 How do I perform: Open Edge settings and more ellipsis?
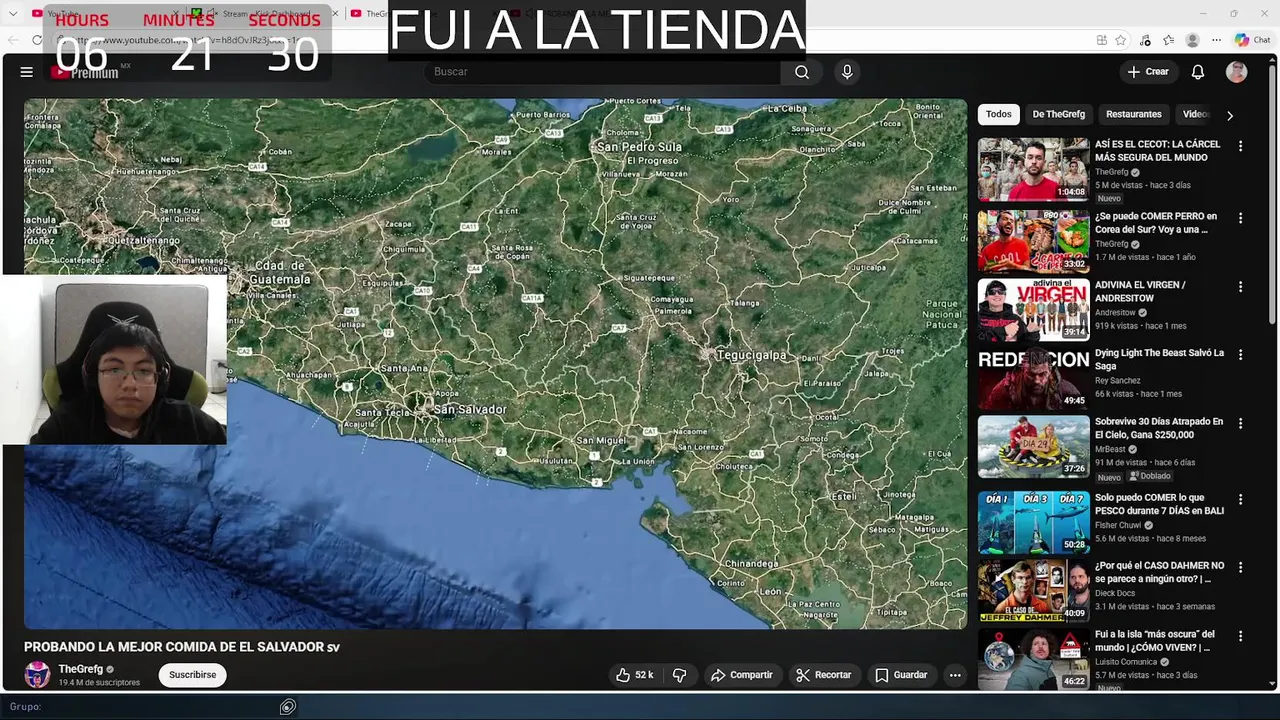coord(1216,40)
